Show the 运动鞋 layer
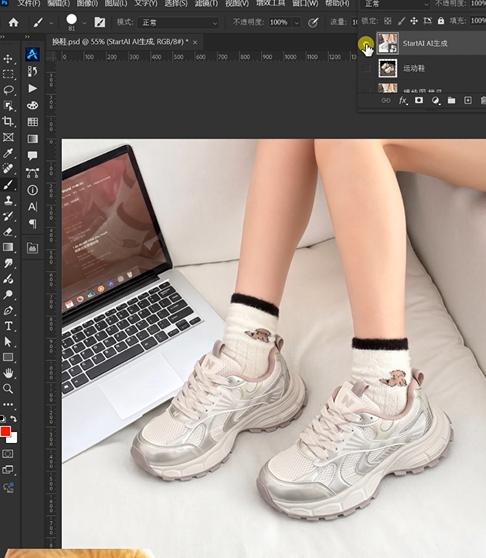Screen dimensions: 486x558 pos(366,69)
